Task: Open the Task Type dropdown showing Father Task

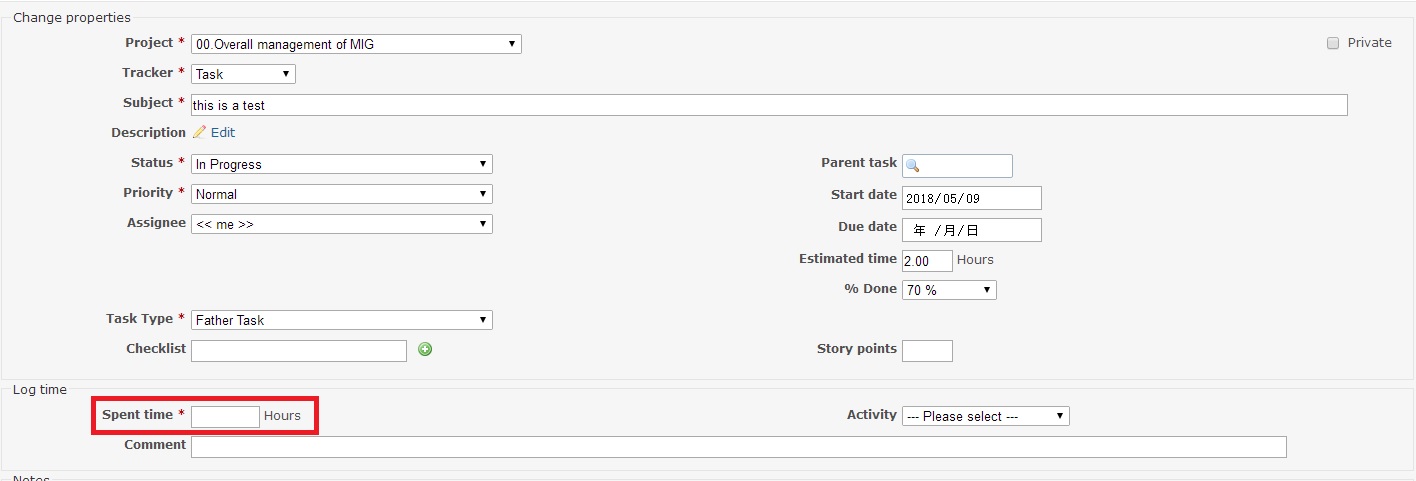Action: pyautogui.click(x=342, y=320)
